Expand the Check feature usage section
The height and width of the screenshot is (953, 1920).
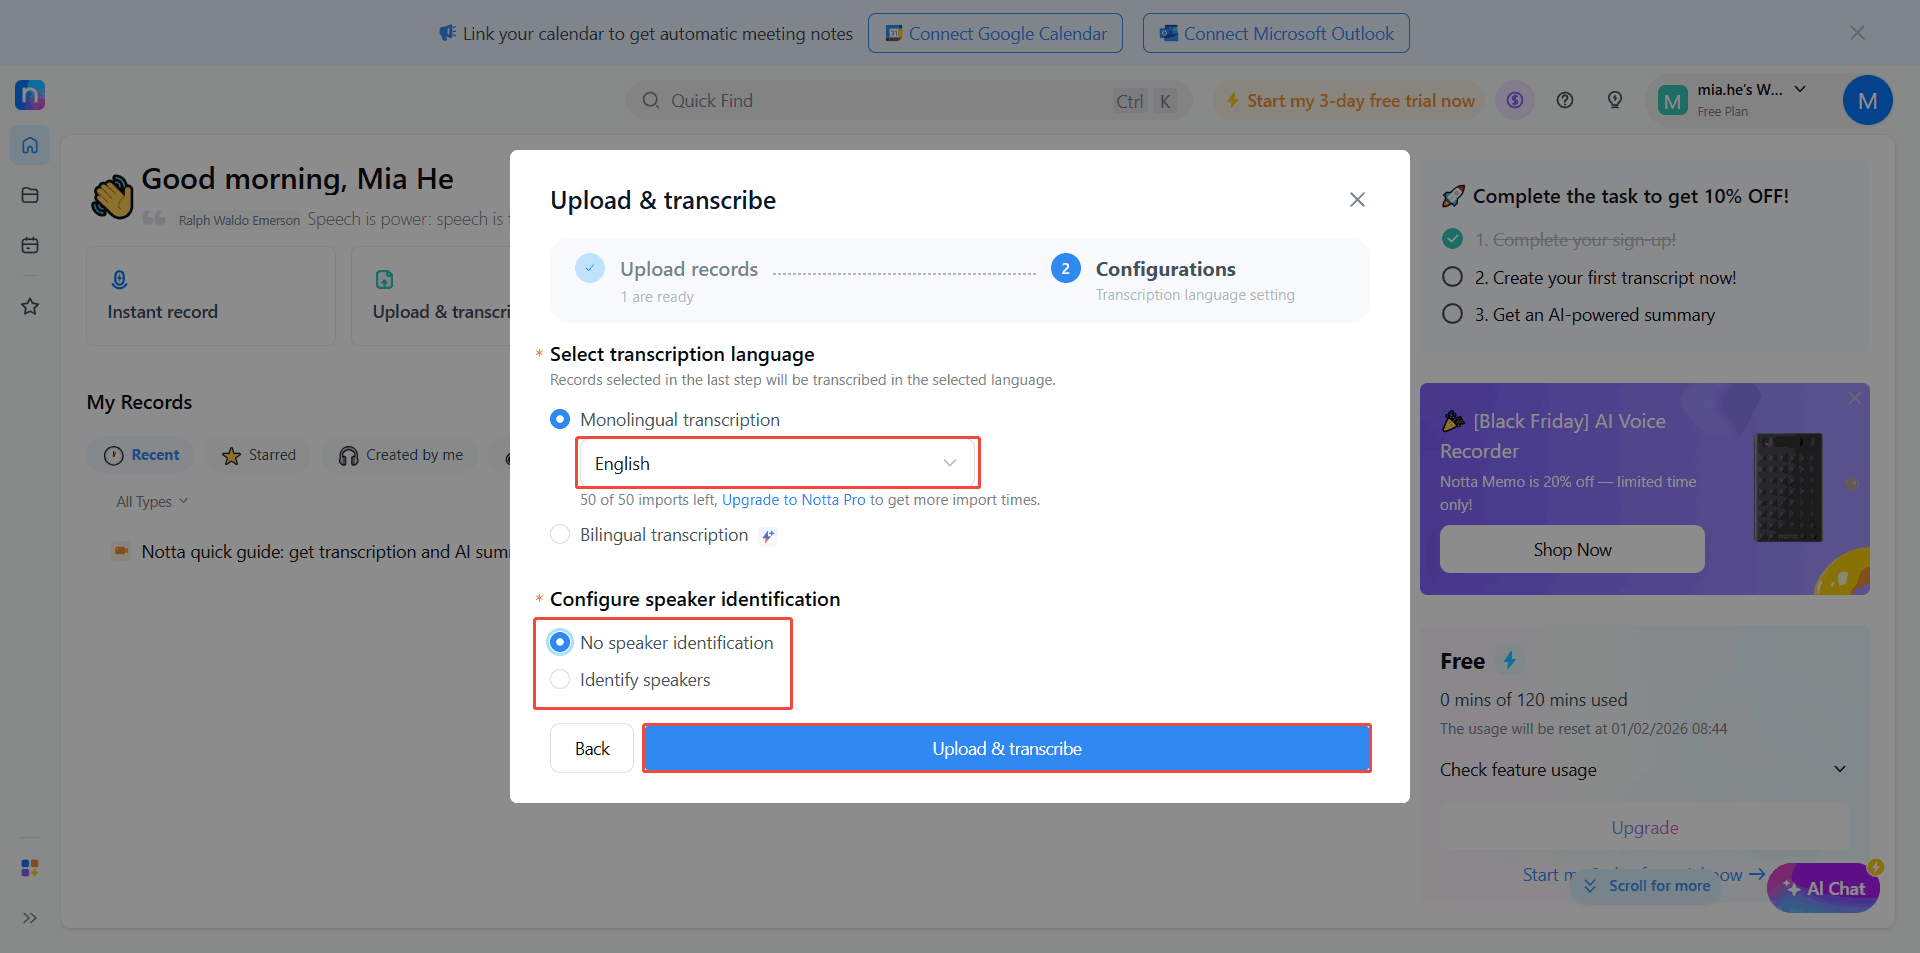(x=1517, y=770)
